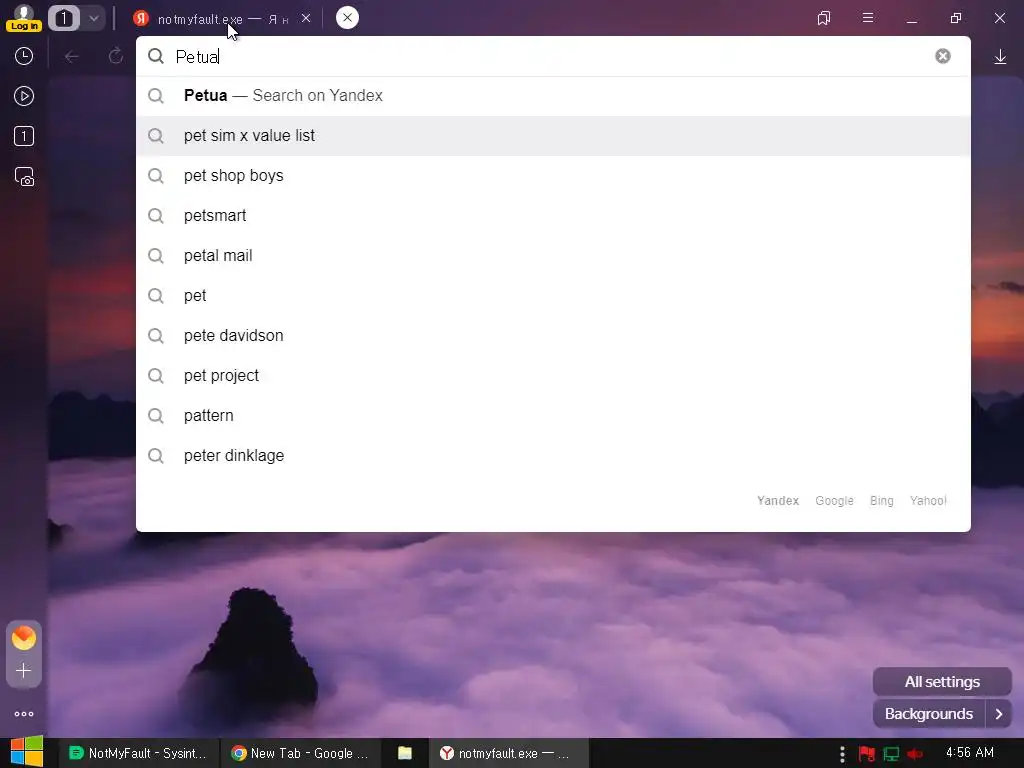The height and width of the screenshot is (768, 1024).
Task: Switch search engine to Bing
Action: click(x=881, y=501)
